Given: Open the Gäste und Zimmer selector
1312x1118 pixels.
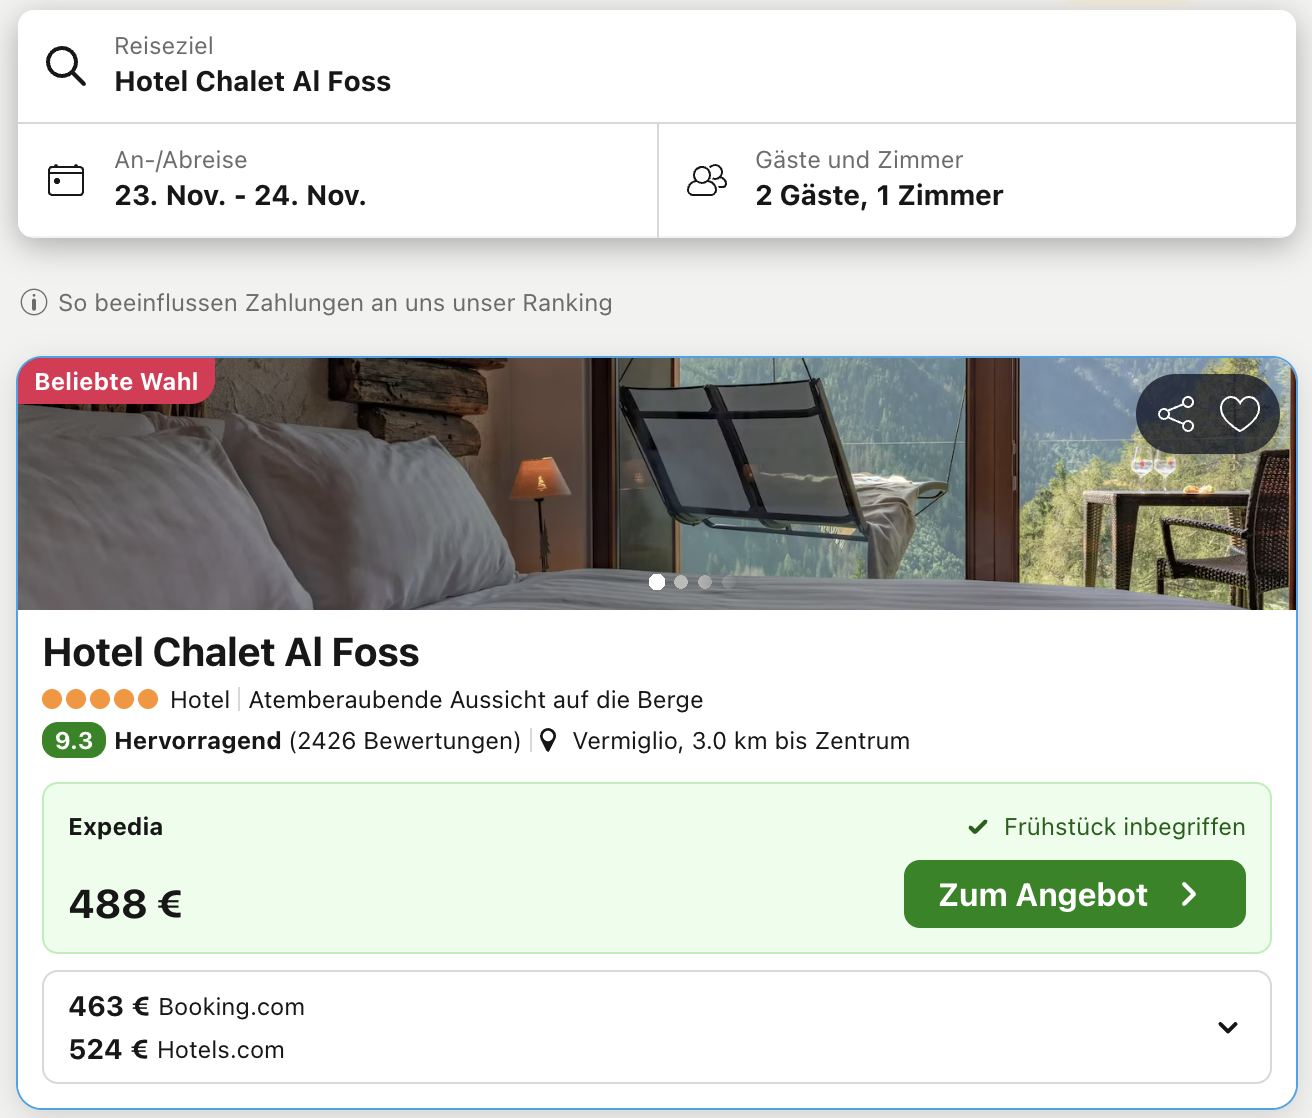Looking at the screenshot, I should click(x=978, y=180).
